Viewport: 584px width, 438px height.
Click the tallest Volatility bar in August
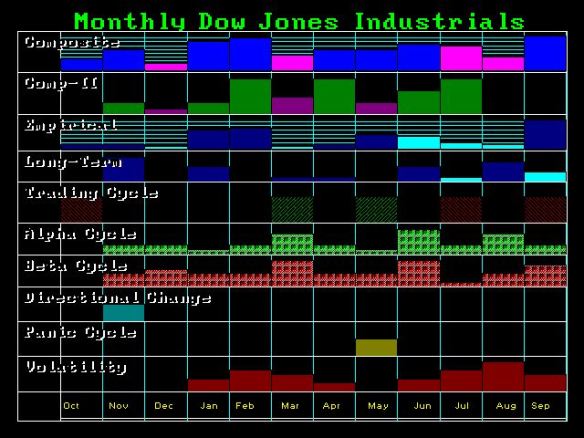point(503,376)
